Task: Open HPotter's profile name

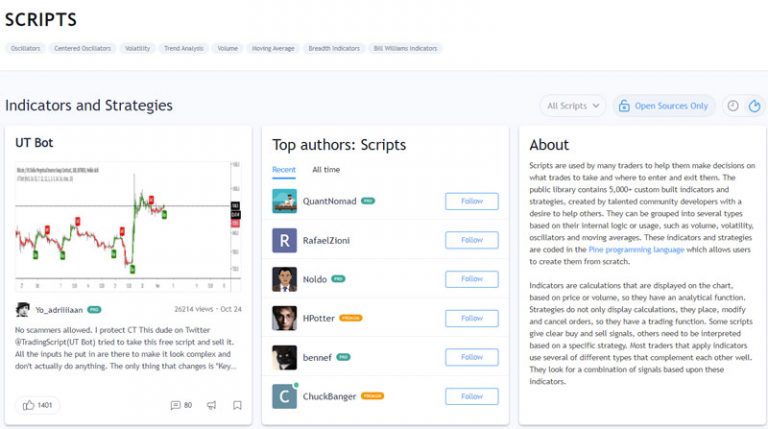Action: coord(318,318)
